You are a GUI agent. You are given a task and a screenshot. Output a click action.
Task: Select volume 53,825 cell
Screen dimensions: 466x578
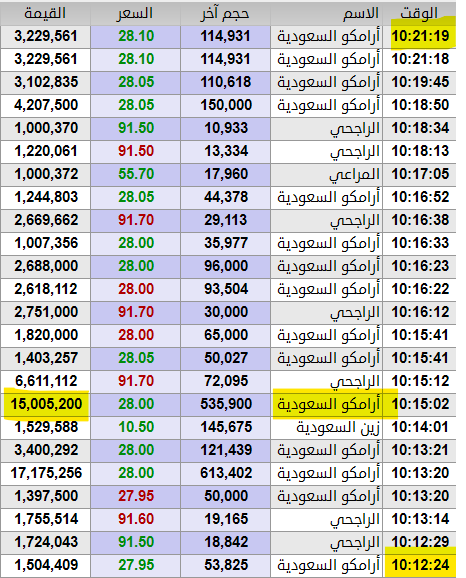pyautogui.click(x=225, y=565)
